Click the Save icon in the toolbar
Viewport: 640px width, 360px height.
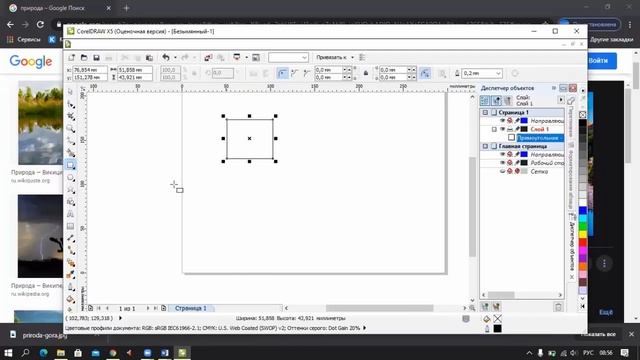click(x=96, y=58)
